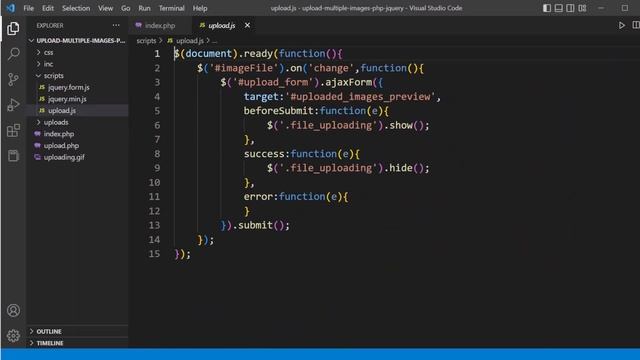Toggle the primary side bar
The width and height of the screenshot is (640, 360).
547,8
